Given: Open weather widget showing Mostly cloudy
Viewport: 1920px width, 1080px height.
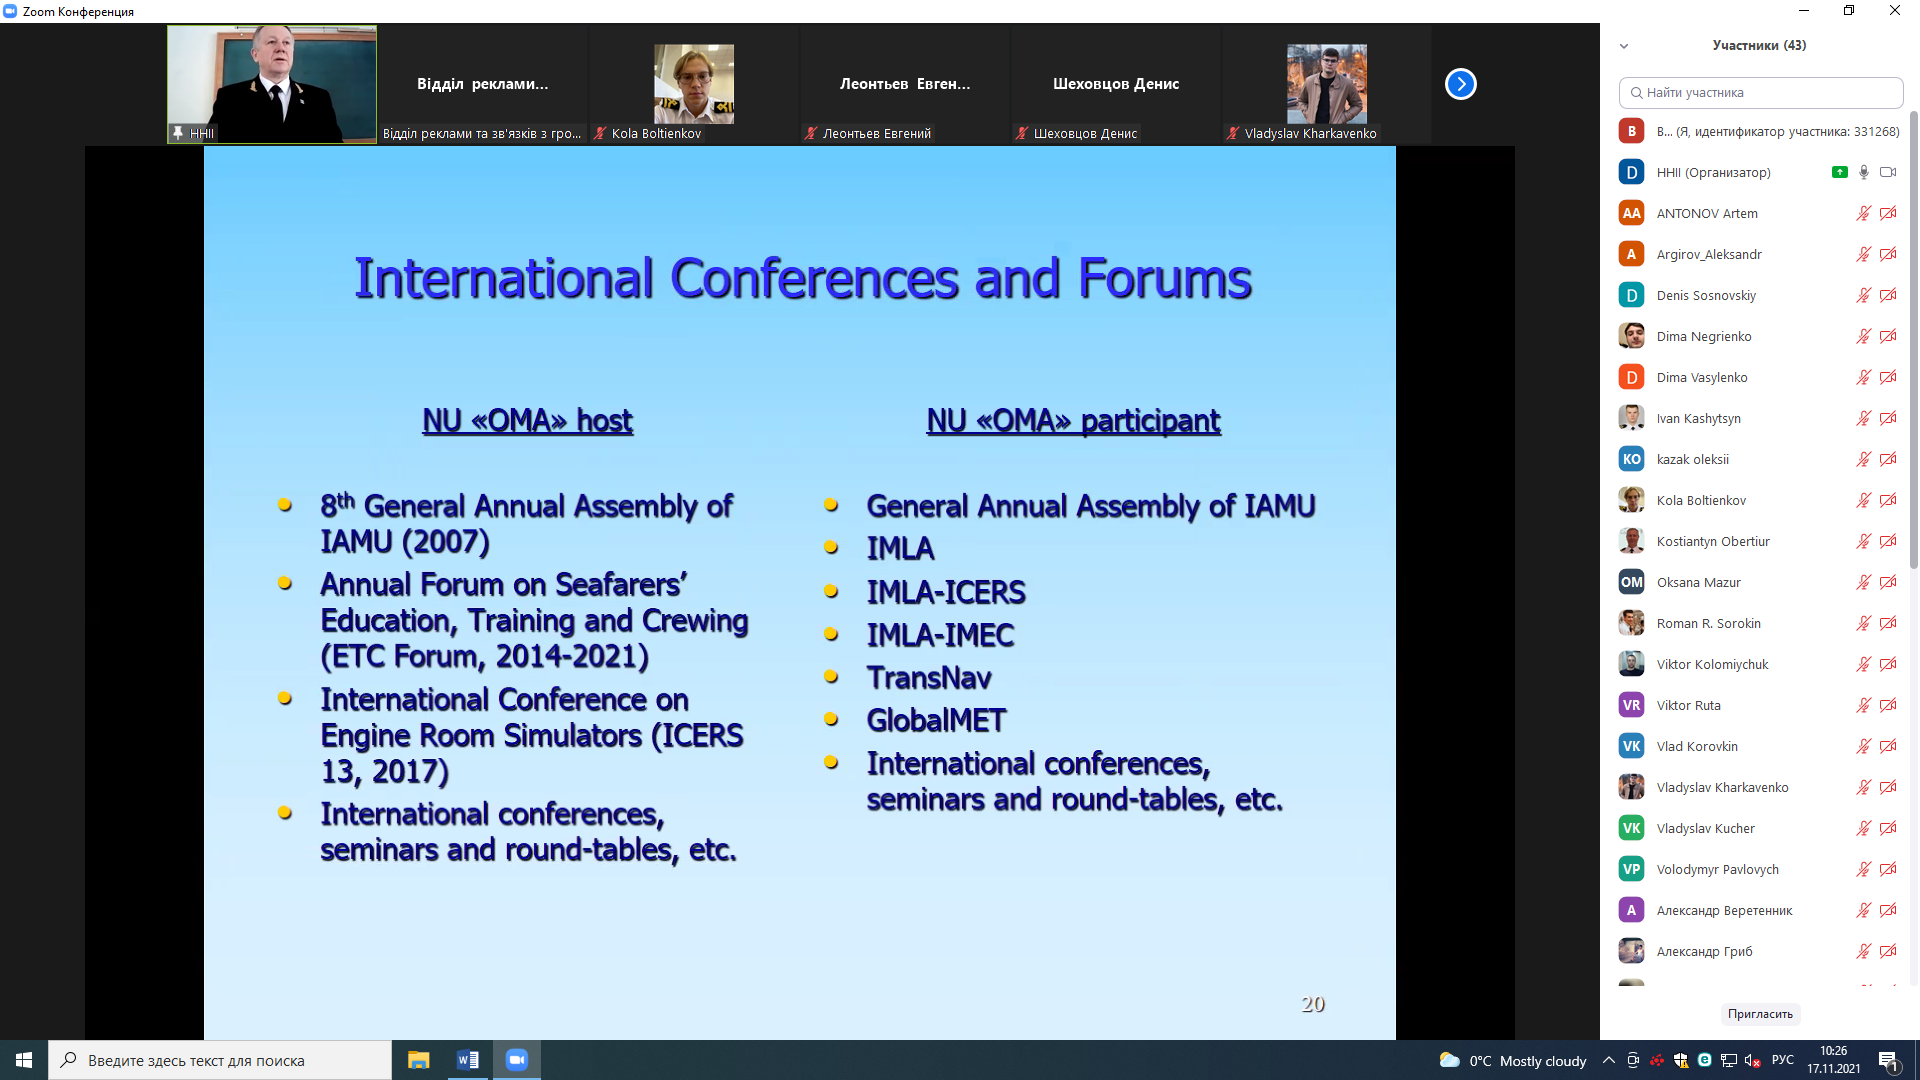Looking at the screenshot, I should point(1512,1061).
